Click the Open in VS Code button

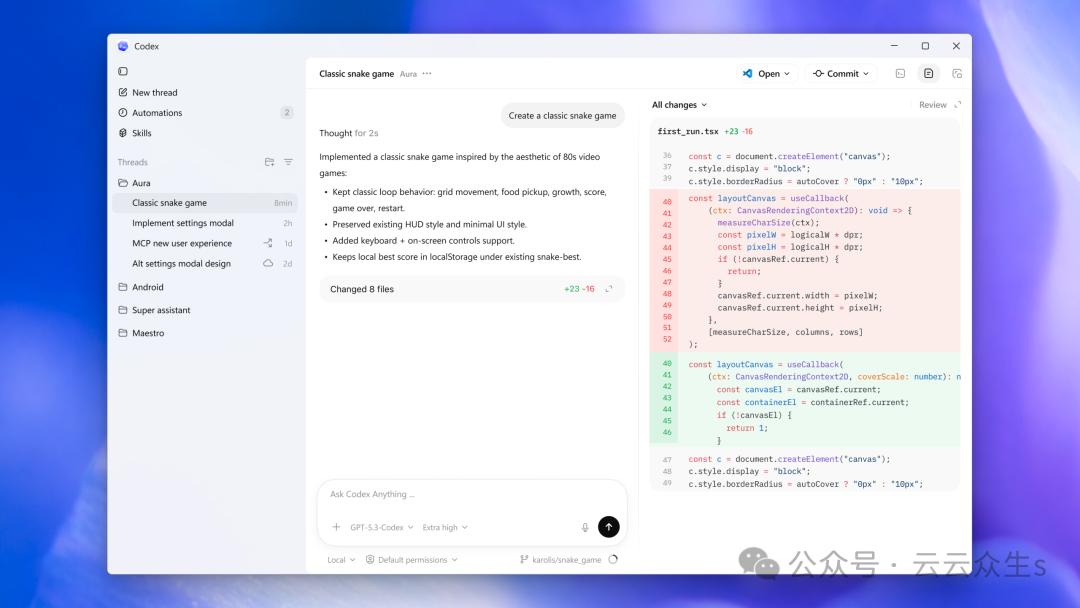pyautogui.click(x=767, y=74)
